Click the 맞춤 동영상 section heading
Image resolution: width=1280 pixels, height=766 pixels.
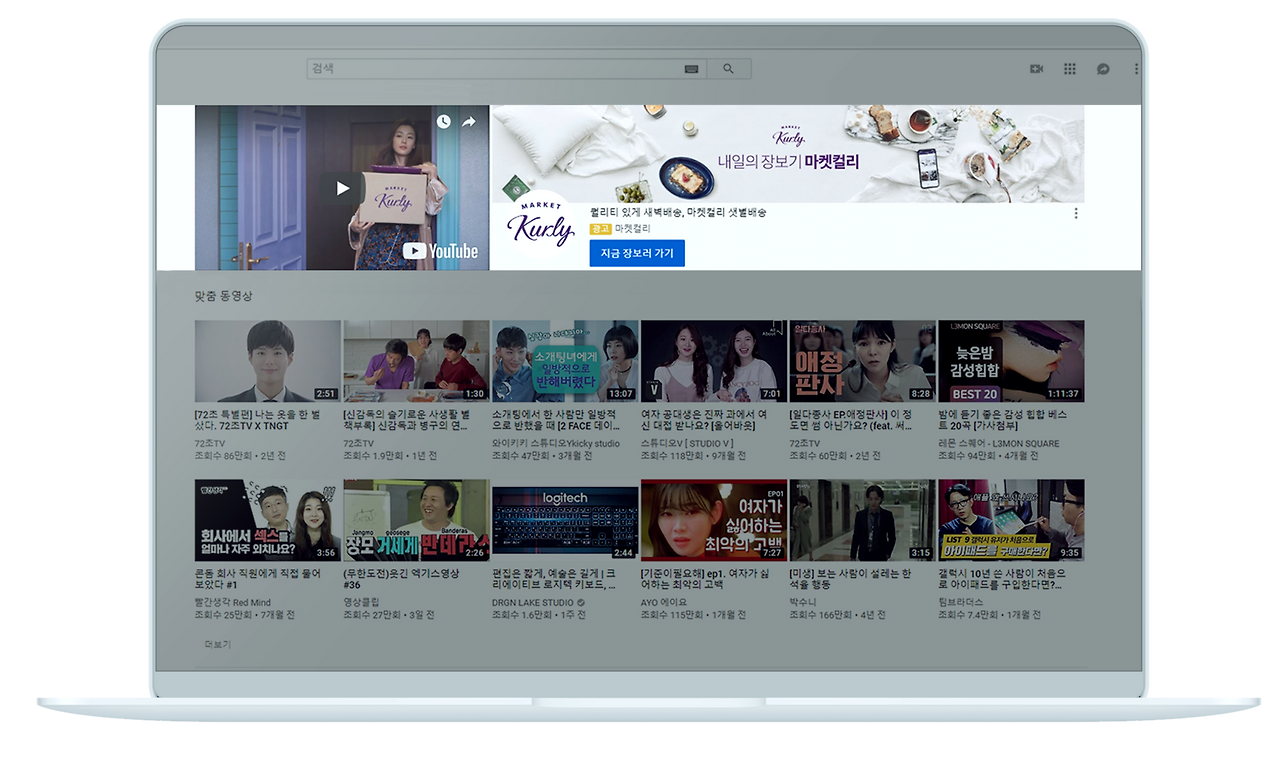click(224, 297)
